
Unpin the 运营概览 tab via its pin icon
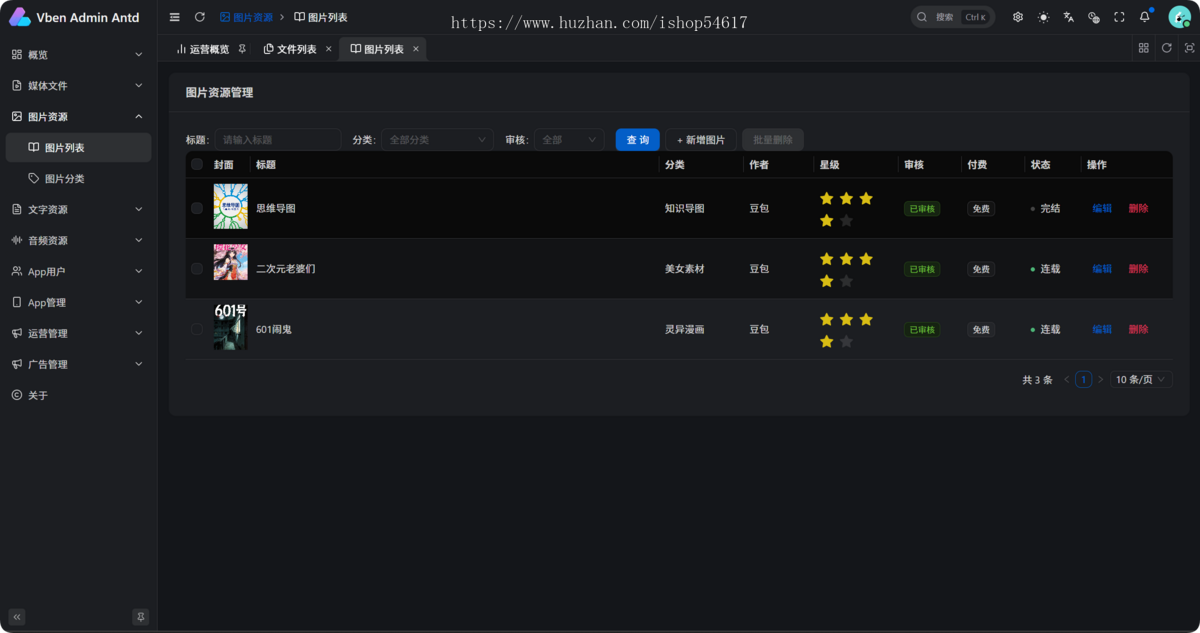tap(242, 49)
